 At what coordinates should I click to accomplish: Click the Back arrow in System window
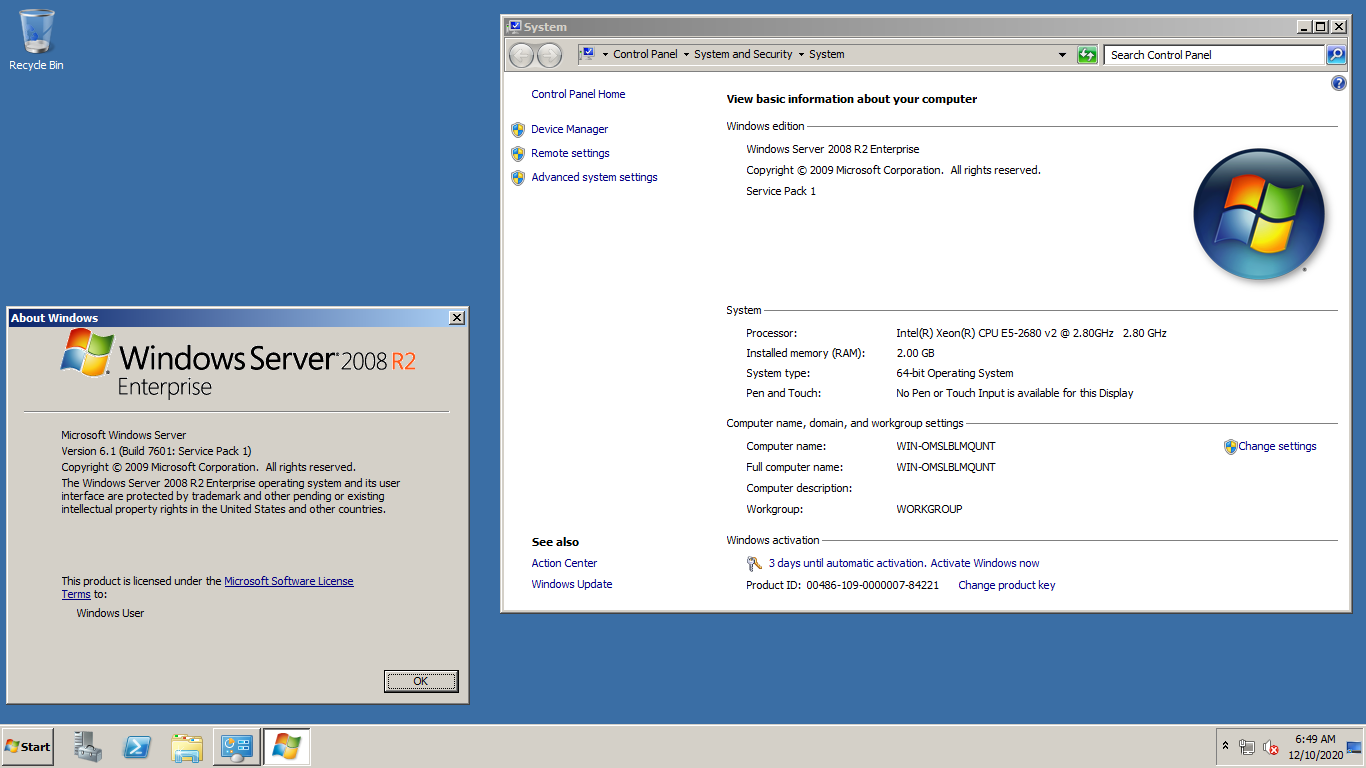(x=521, y=55)
